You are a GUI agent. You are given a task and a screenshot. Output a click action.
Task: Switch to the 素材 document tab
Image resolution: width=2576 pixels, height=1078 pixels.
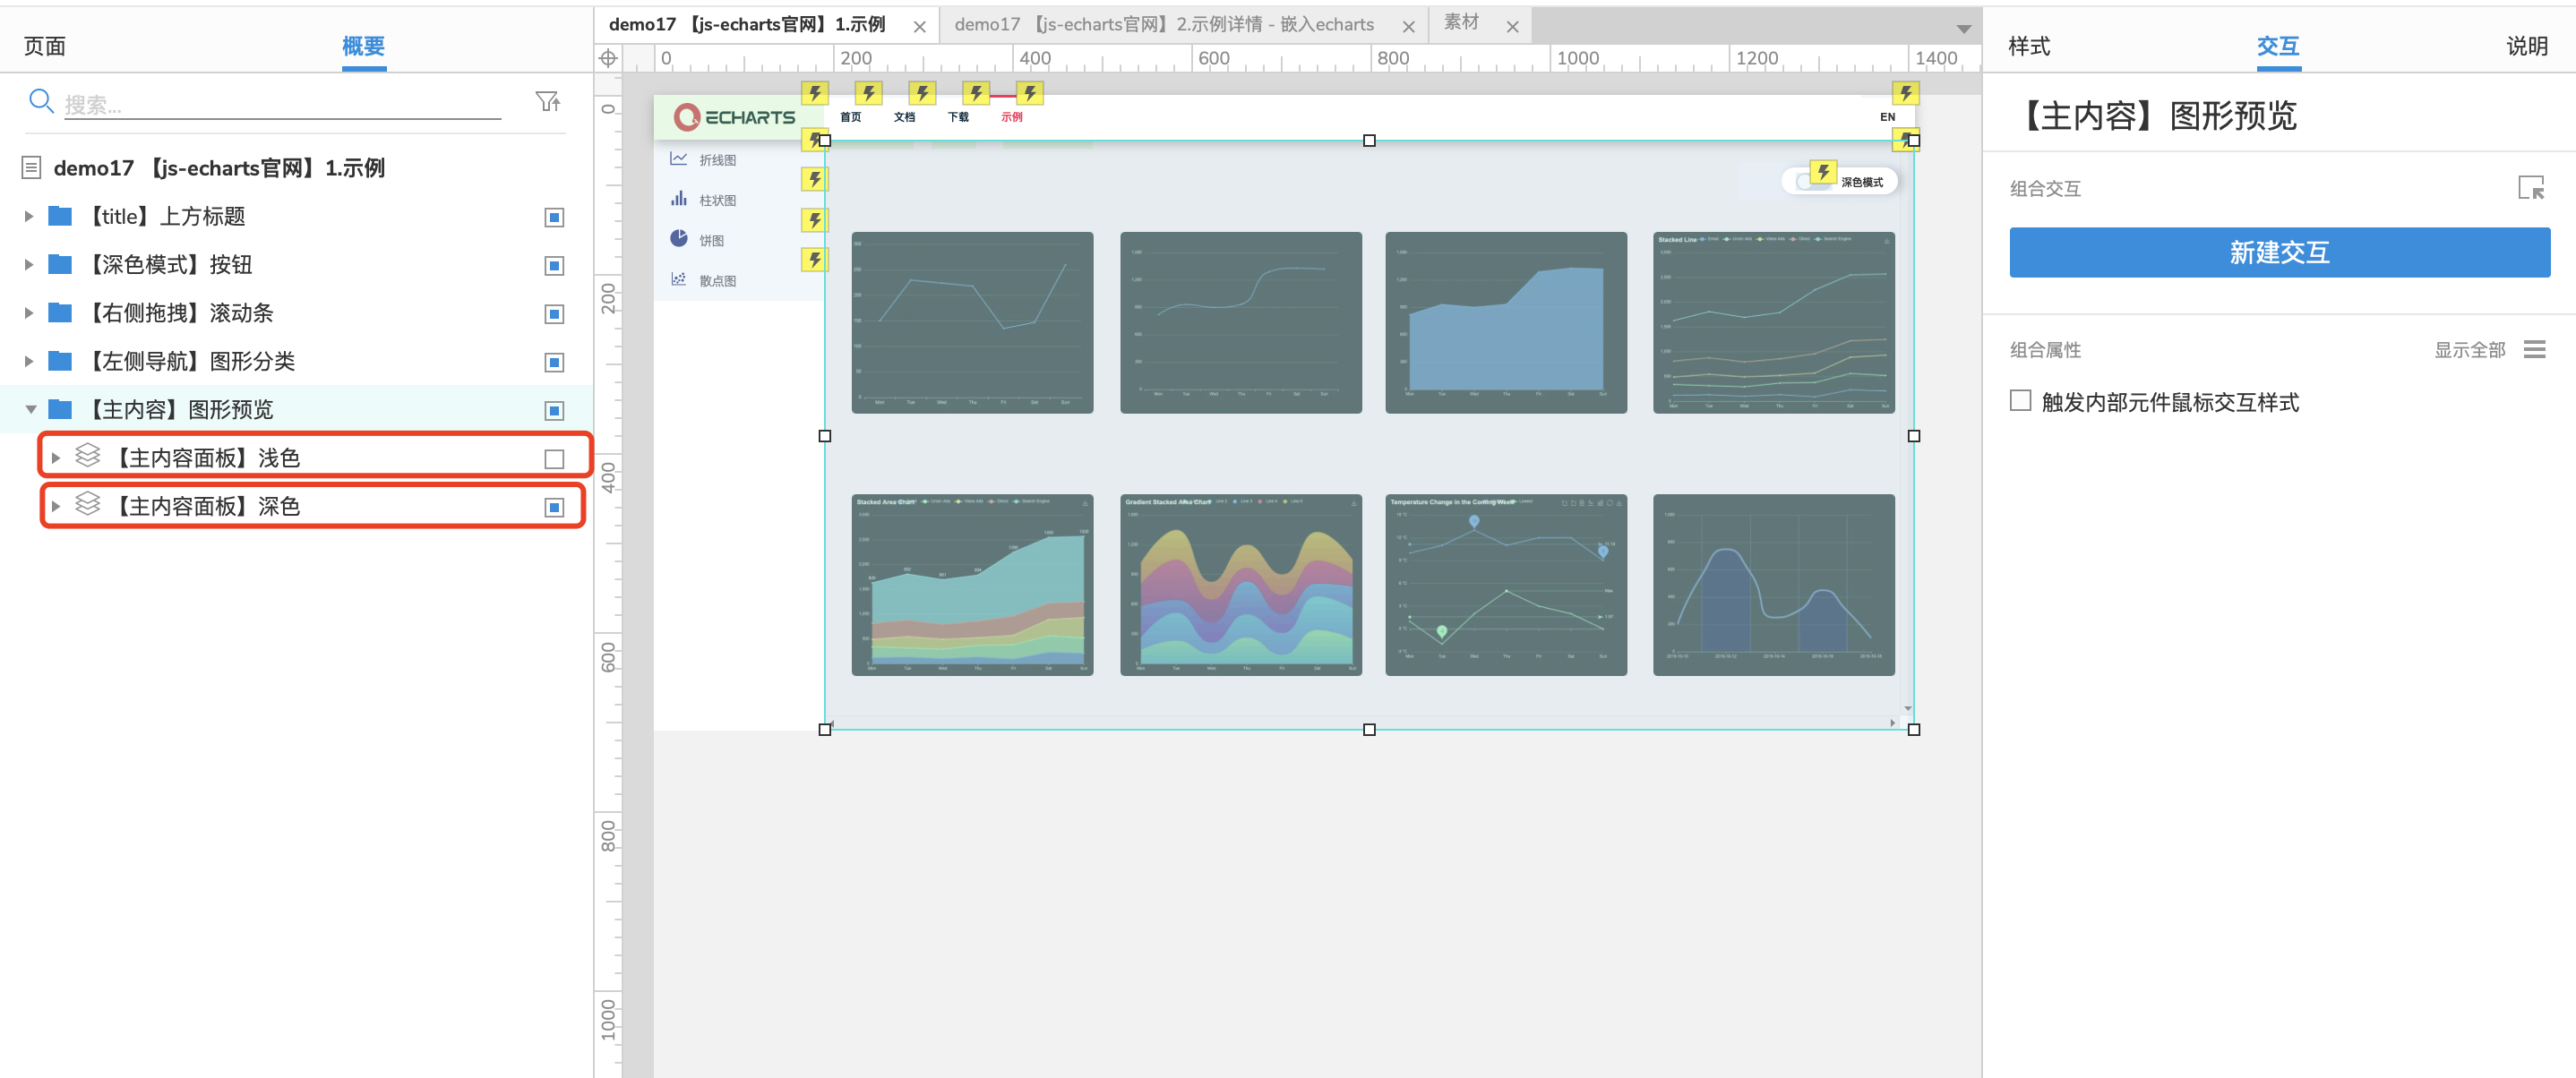pyautogui.click(x=1461, y=22)
